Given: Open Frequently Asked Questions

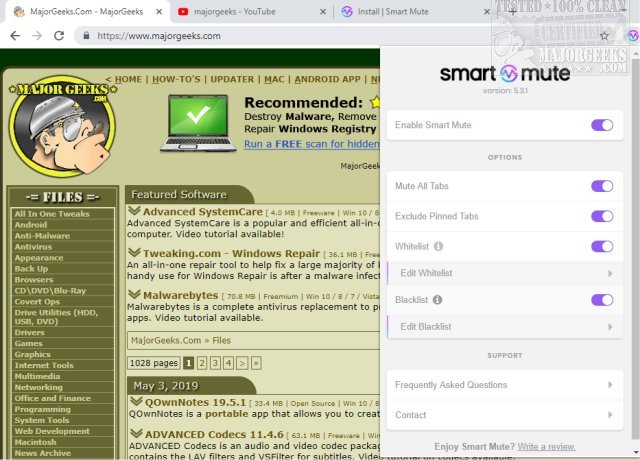Looking at the screenshot, I should [x=505, y=385].
